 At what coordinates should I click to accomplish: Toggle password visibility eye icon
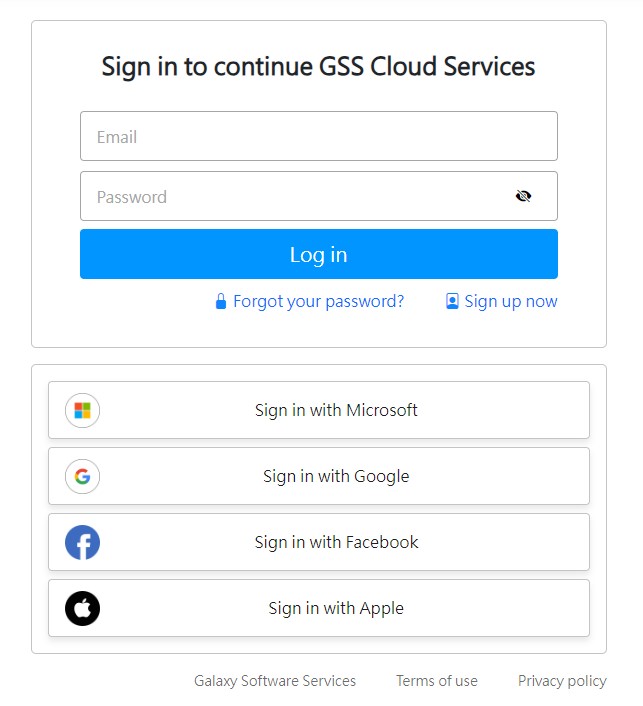point(523,196)
